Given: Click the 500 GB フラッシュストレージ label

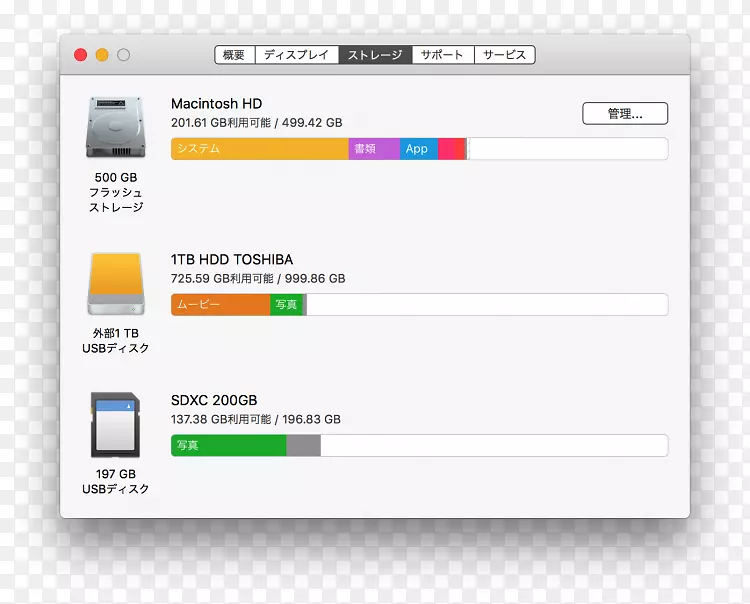Looking at the screenshot, I should click(x=116, y=192).
